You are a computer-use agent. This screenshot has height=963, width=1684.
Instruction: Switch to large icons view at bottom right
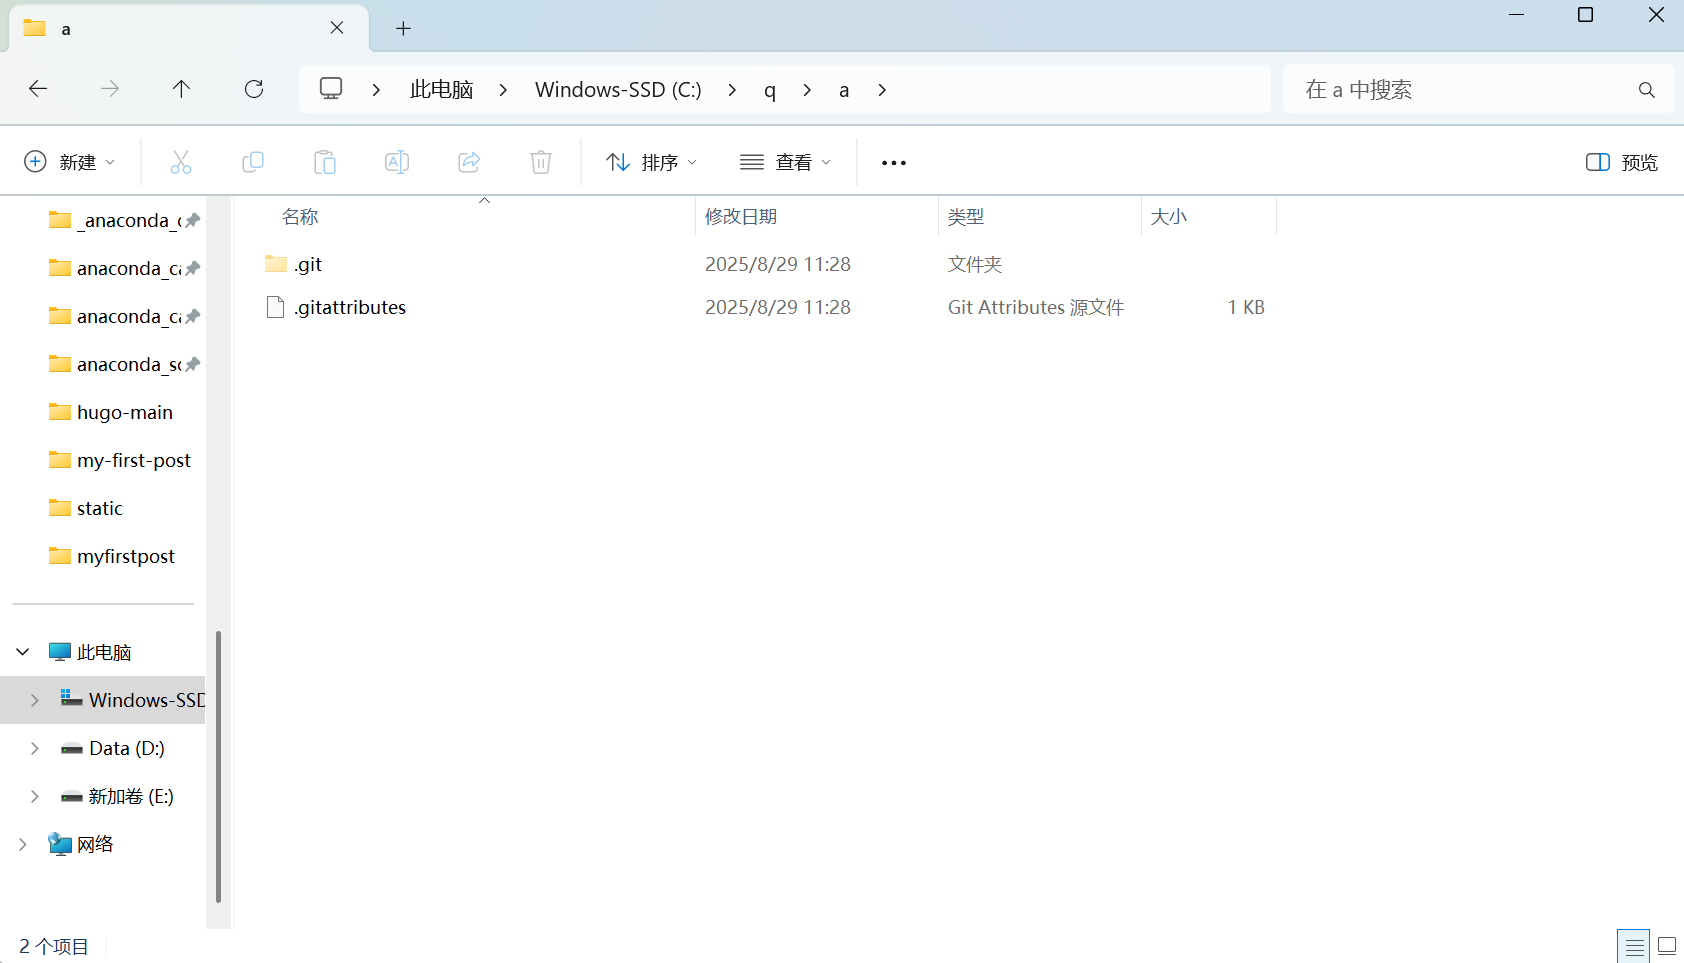pyautogui.click(x=1666, y=945)
